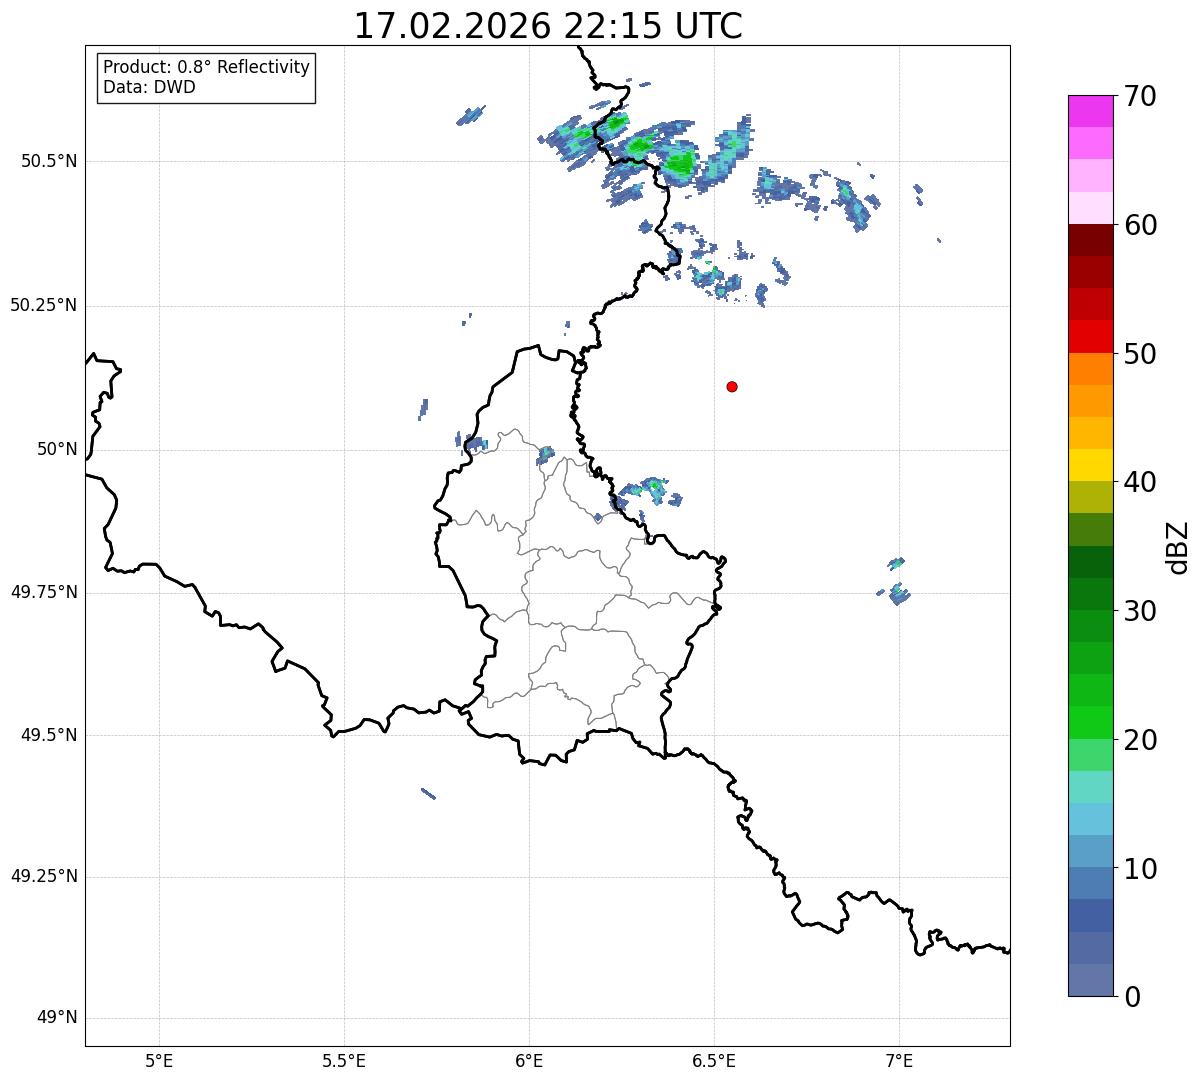This screenshot has width=1202, height=1081.
Task: Click the large green echo near 50.5°N
Action: [680, 163]
